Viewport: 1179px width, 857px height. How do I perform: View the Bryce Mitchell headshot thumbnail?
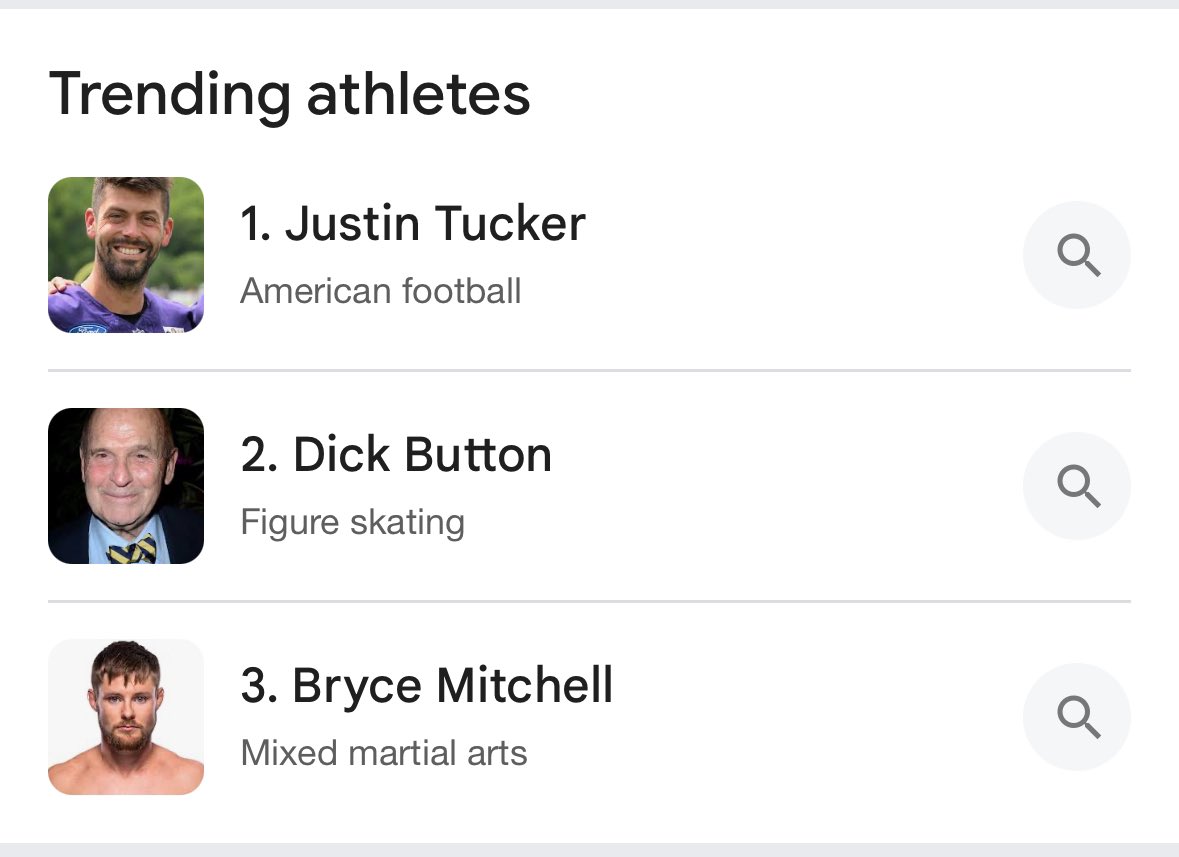click(126, 716)
